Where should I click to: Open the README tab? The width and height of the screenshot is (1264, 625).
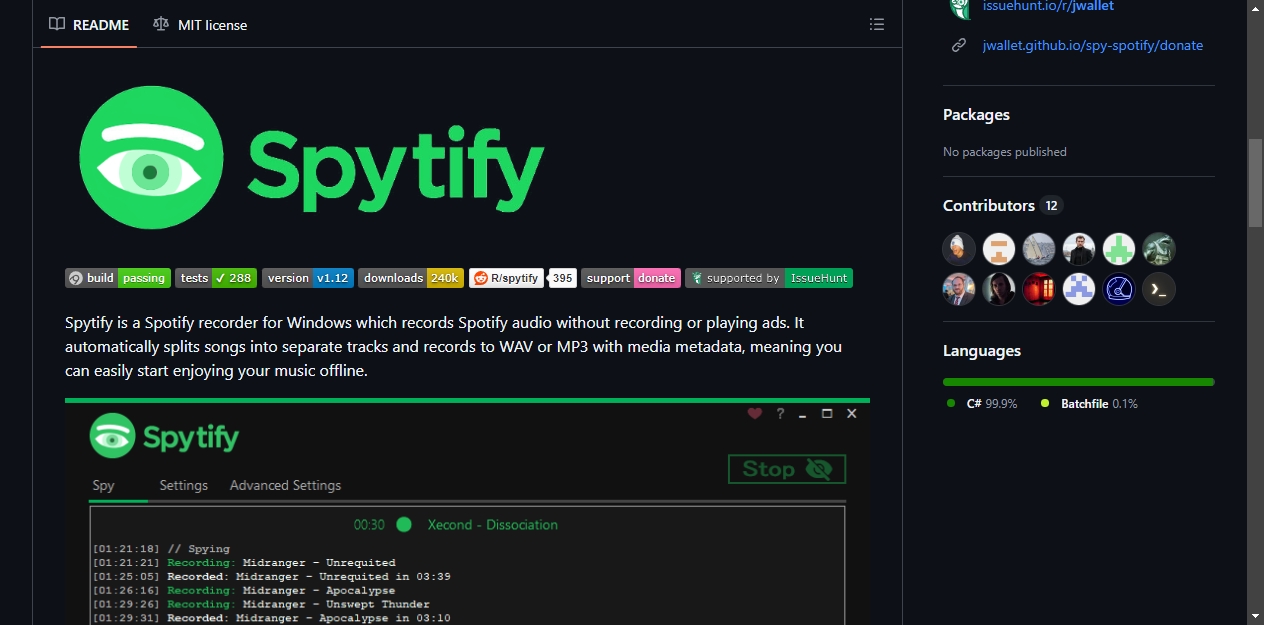pyautogui.click(x=89, y=24)
